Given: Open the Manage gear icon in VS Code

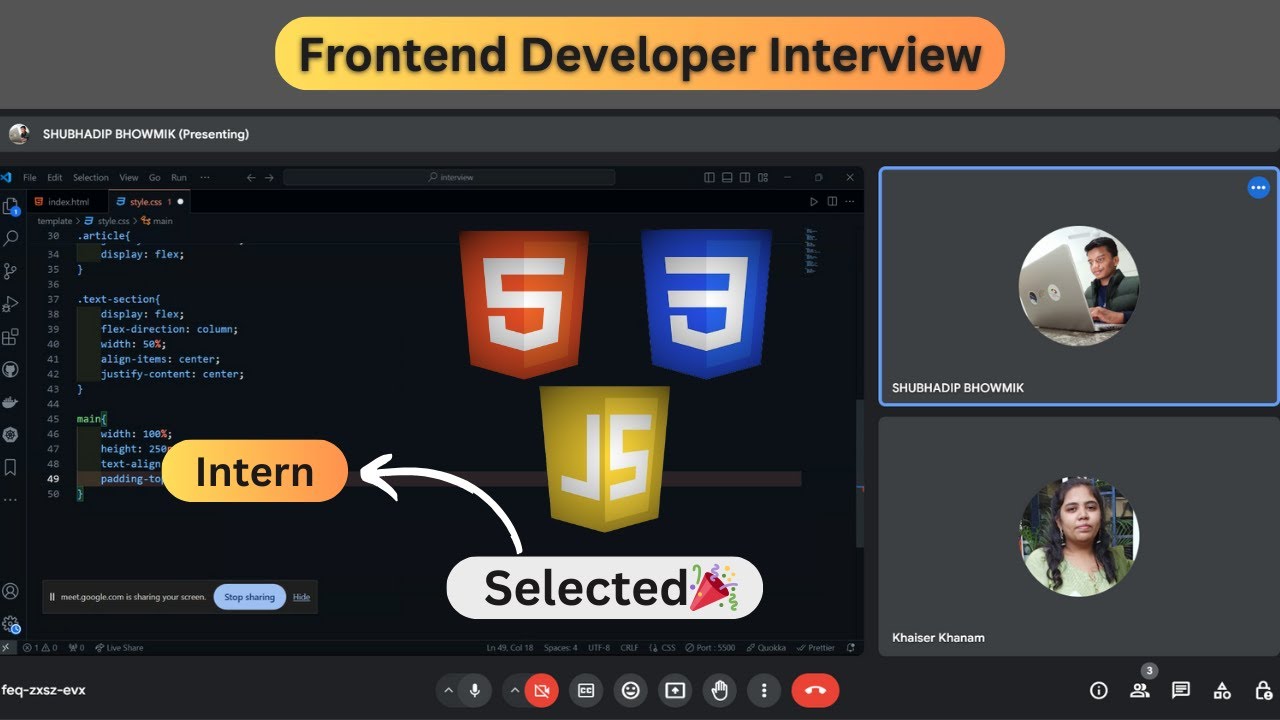Looking at the screenshot, I should (x=11, y=624).
